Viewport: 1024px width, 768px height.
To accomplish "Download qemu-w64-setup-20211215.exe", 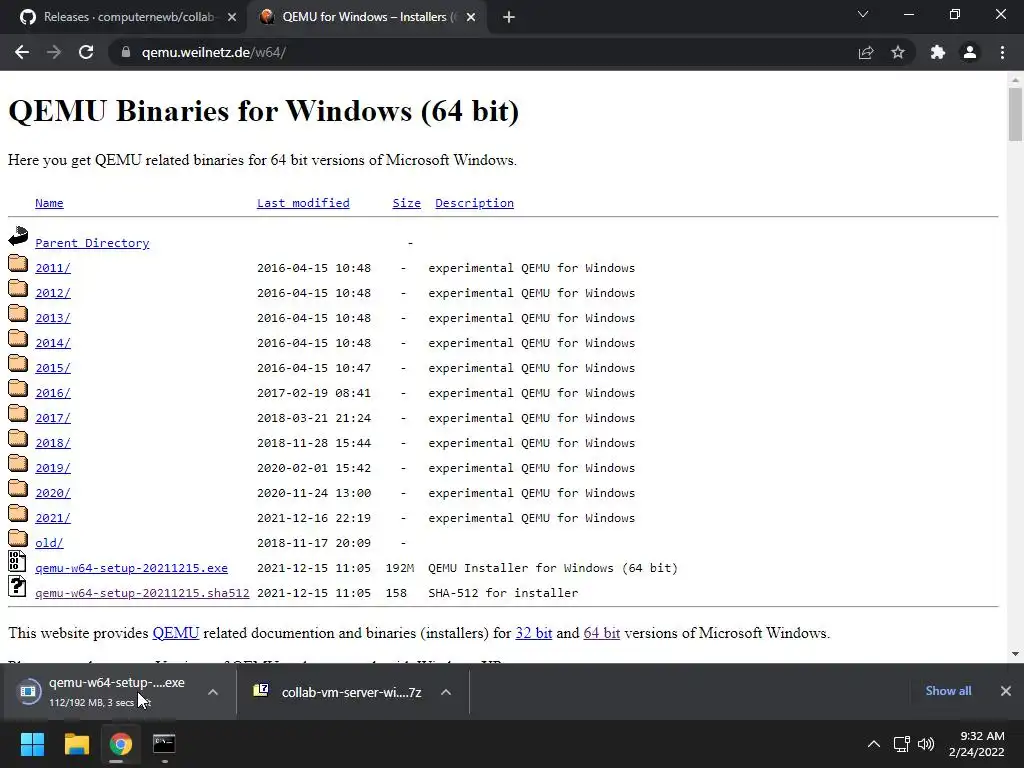I will [131, 568].
